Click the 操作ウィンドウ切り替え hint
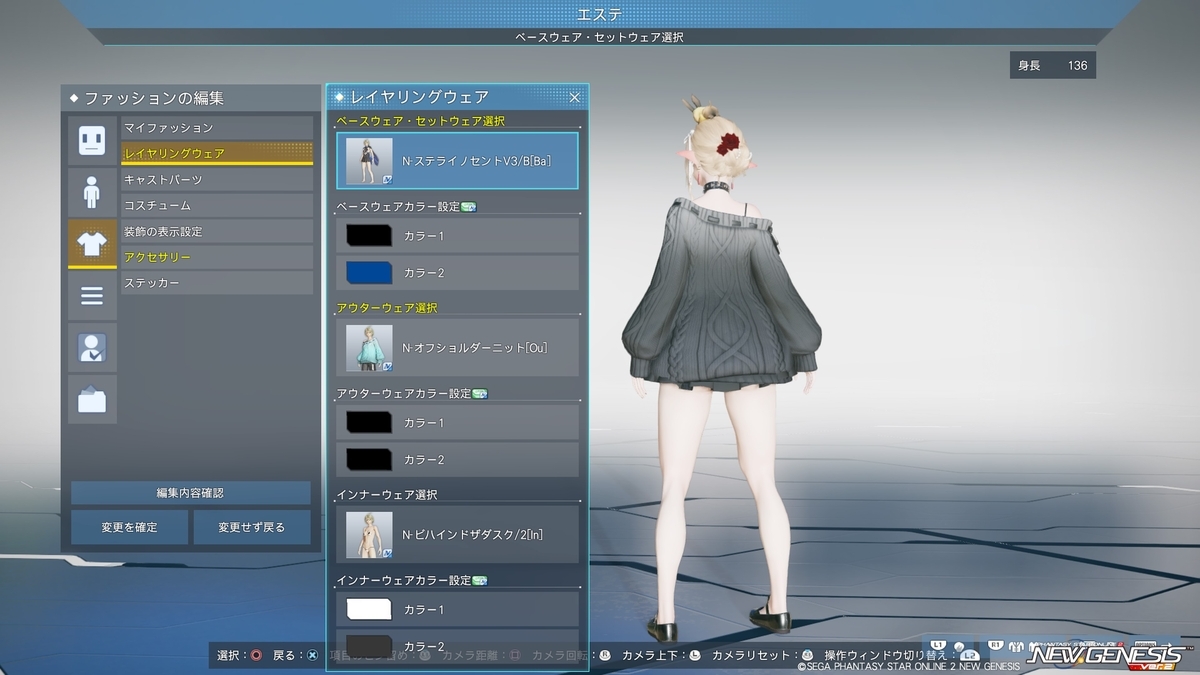This screenshot has width=1200, height=675. click(900, 656)
